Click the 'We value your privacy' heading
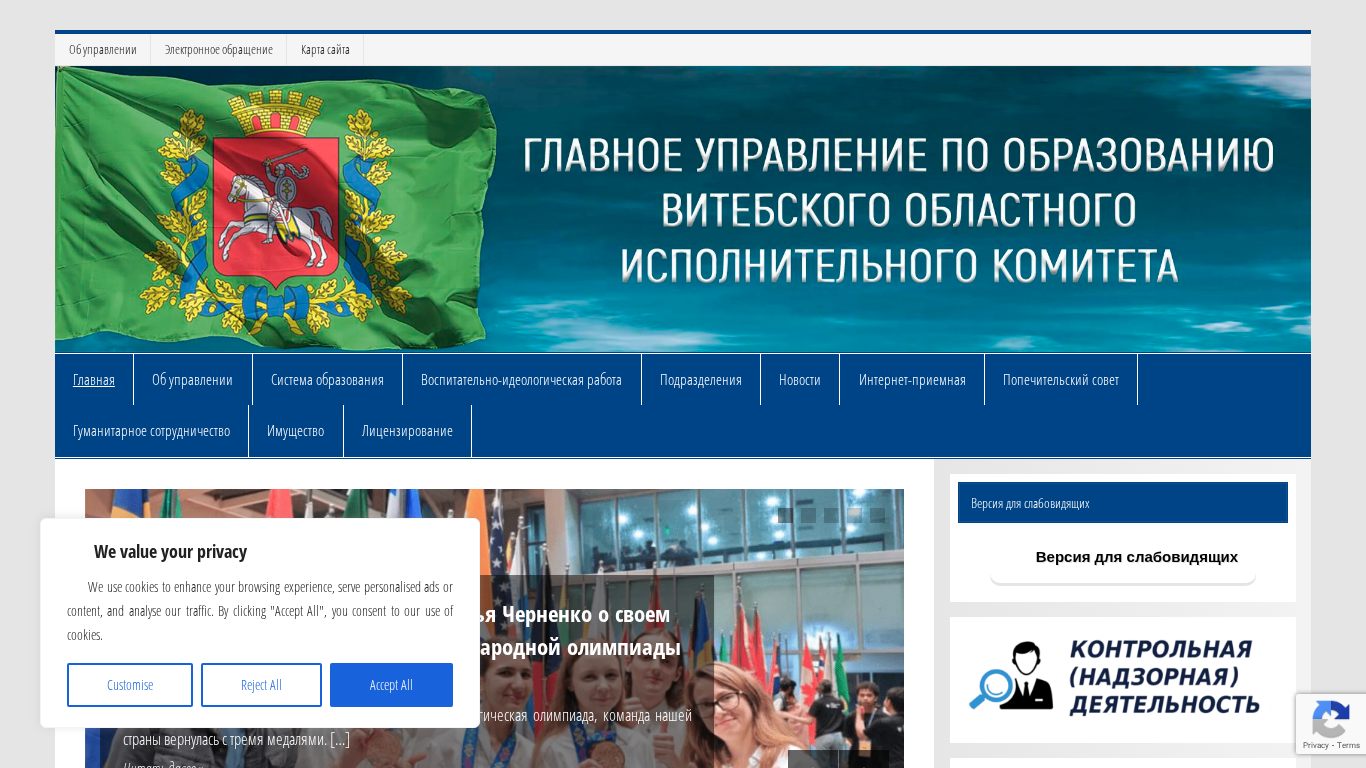Viewport: 1366px width, 768px height. point(170,551)
